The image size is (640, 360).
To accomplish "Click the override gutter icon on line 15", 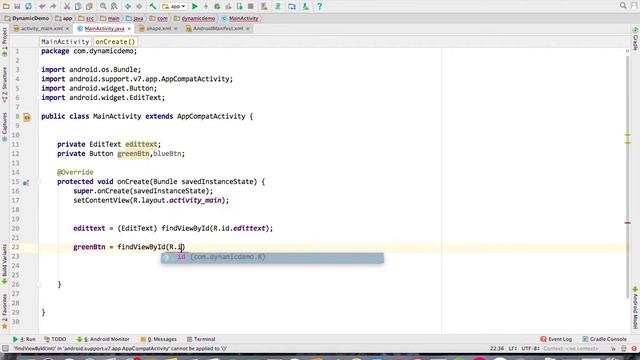I will (x=26, y=183).
